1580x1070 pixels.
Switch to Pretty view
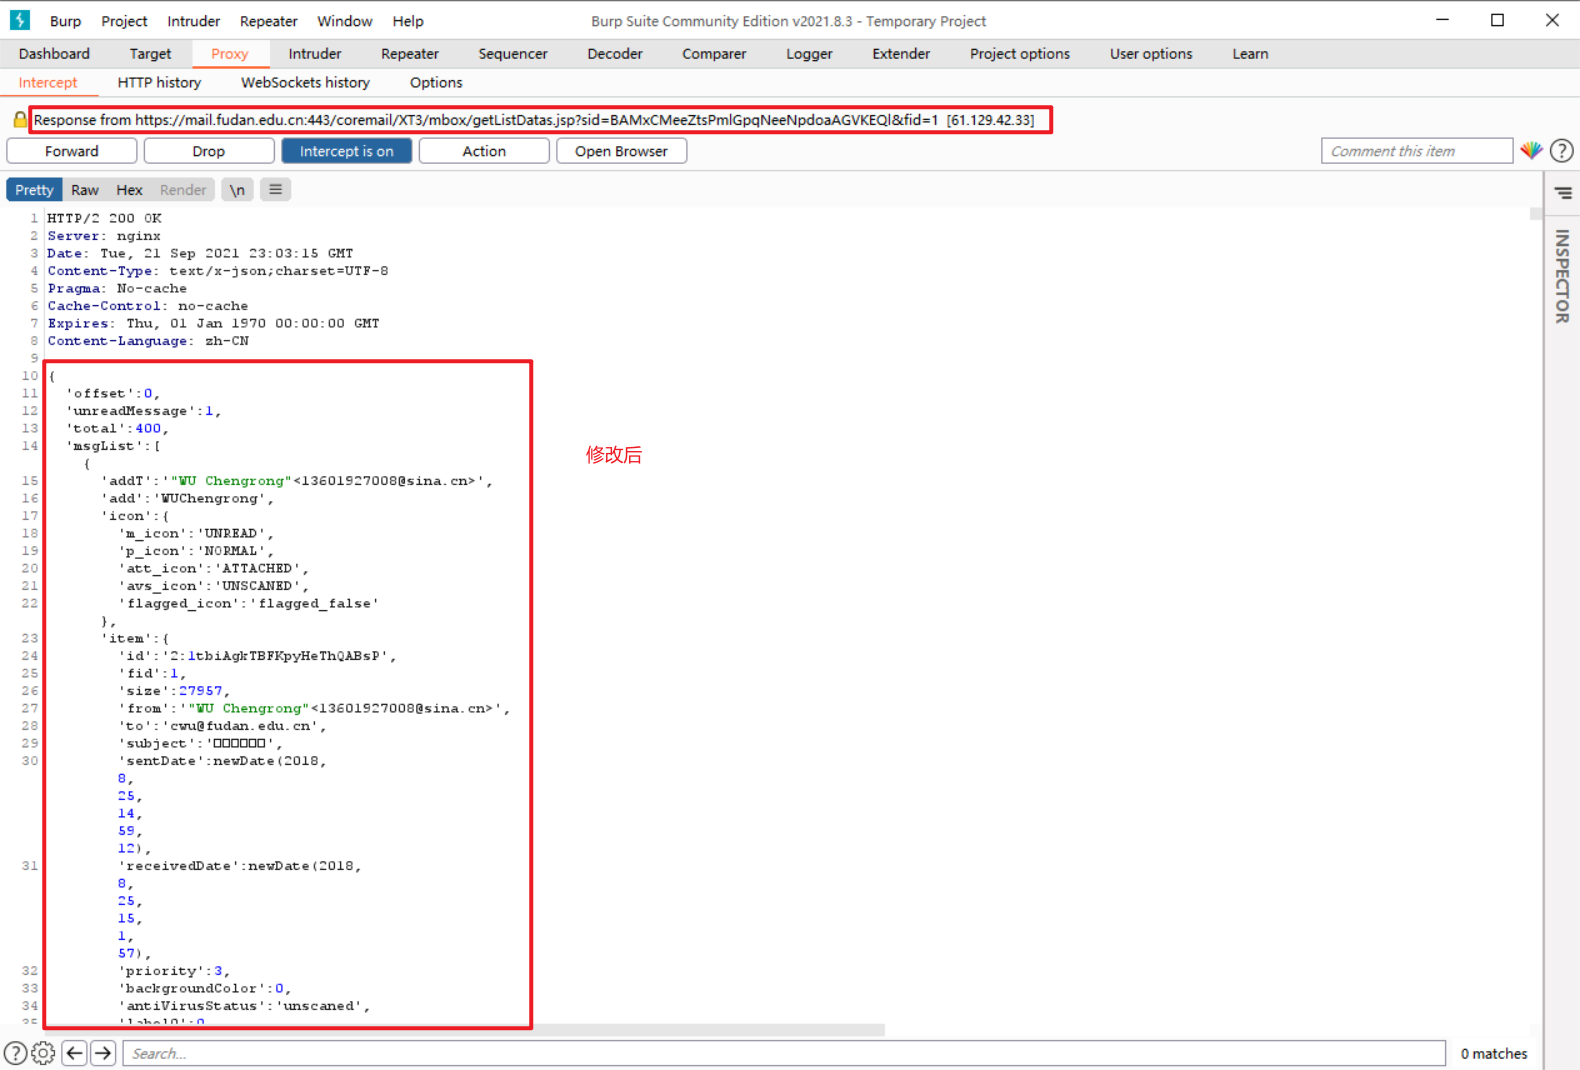tap(34, 190)
